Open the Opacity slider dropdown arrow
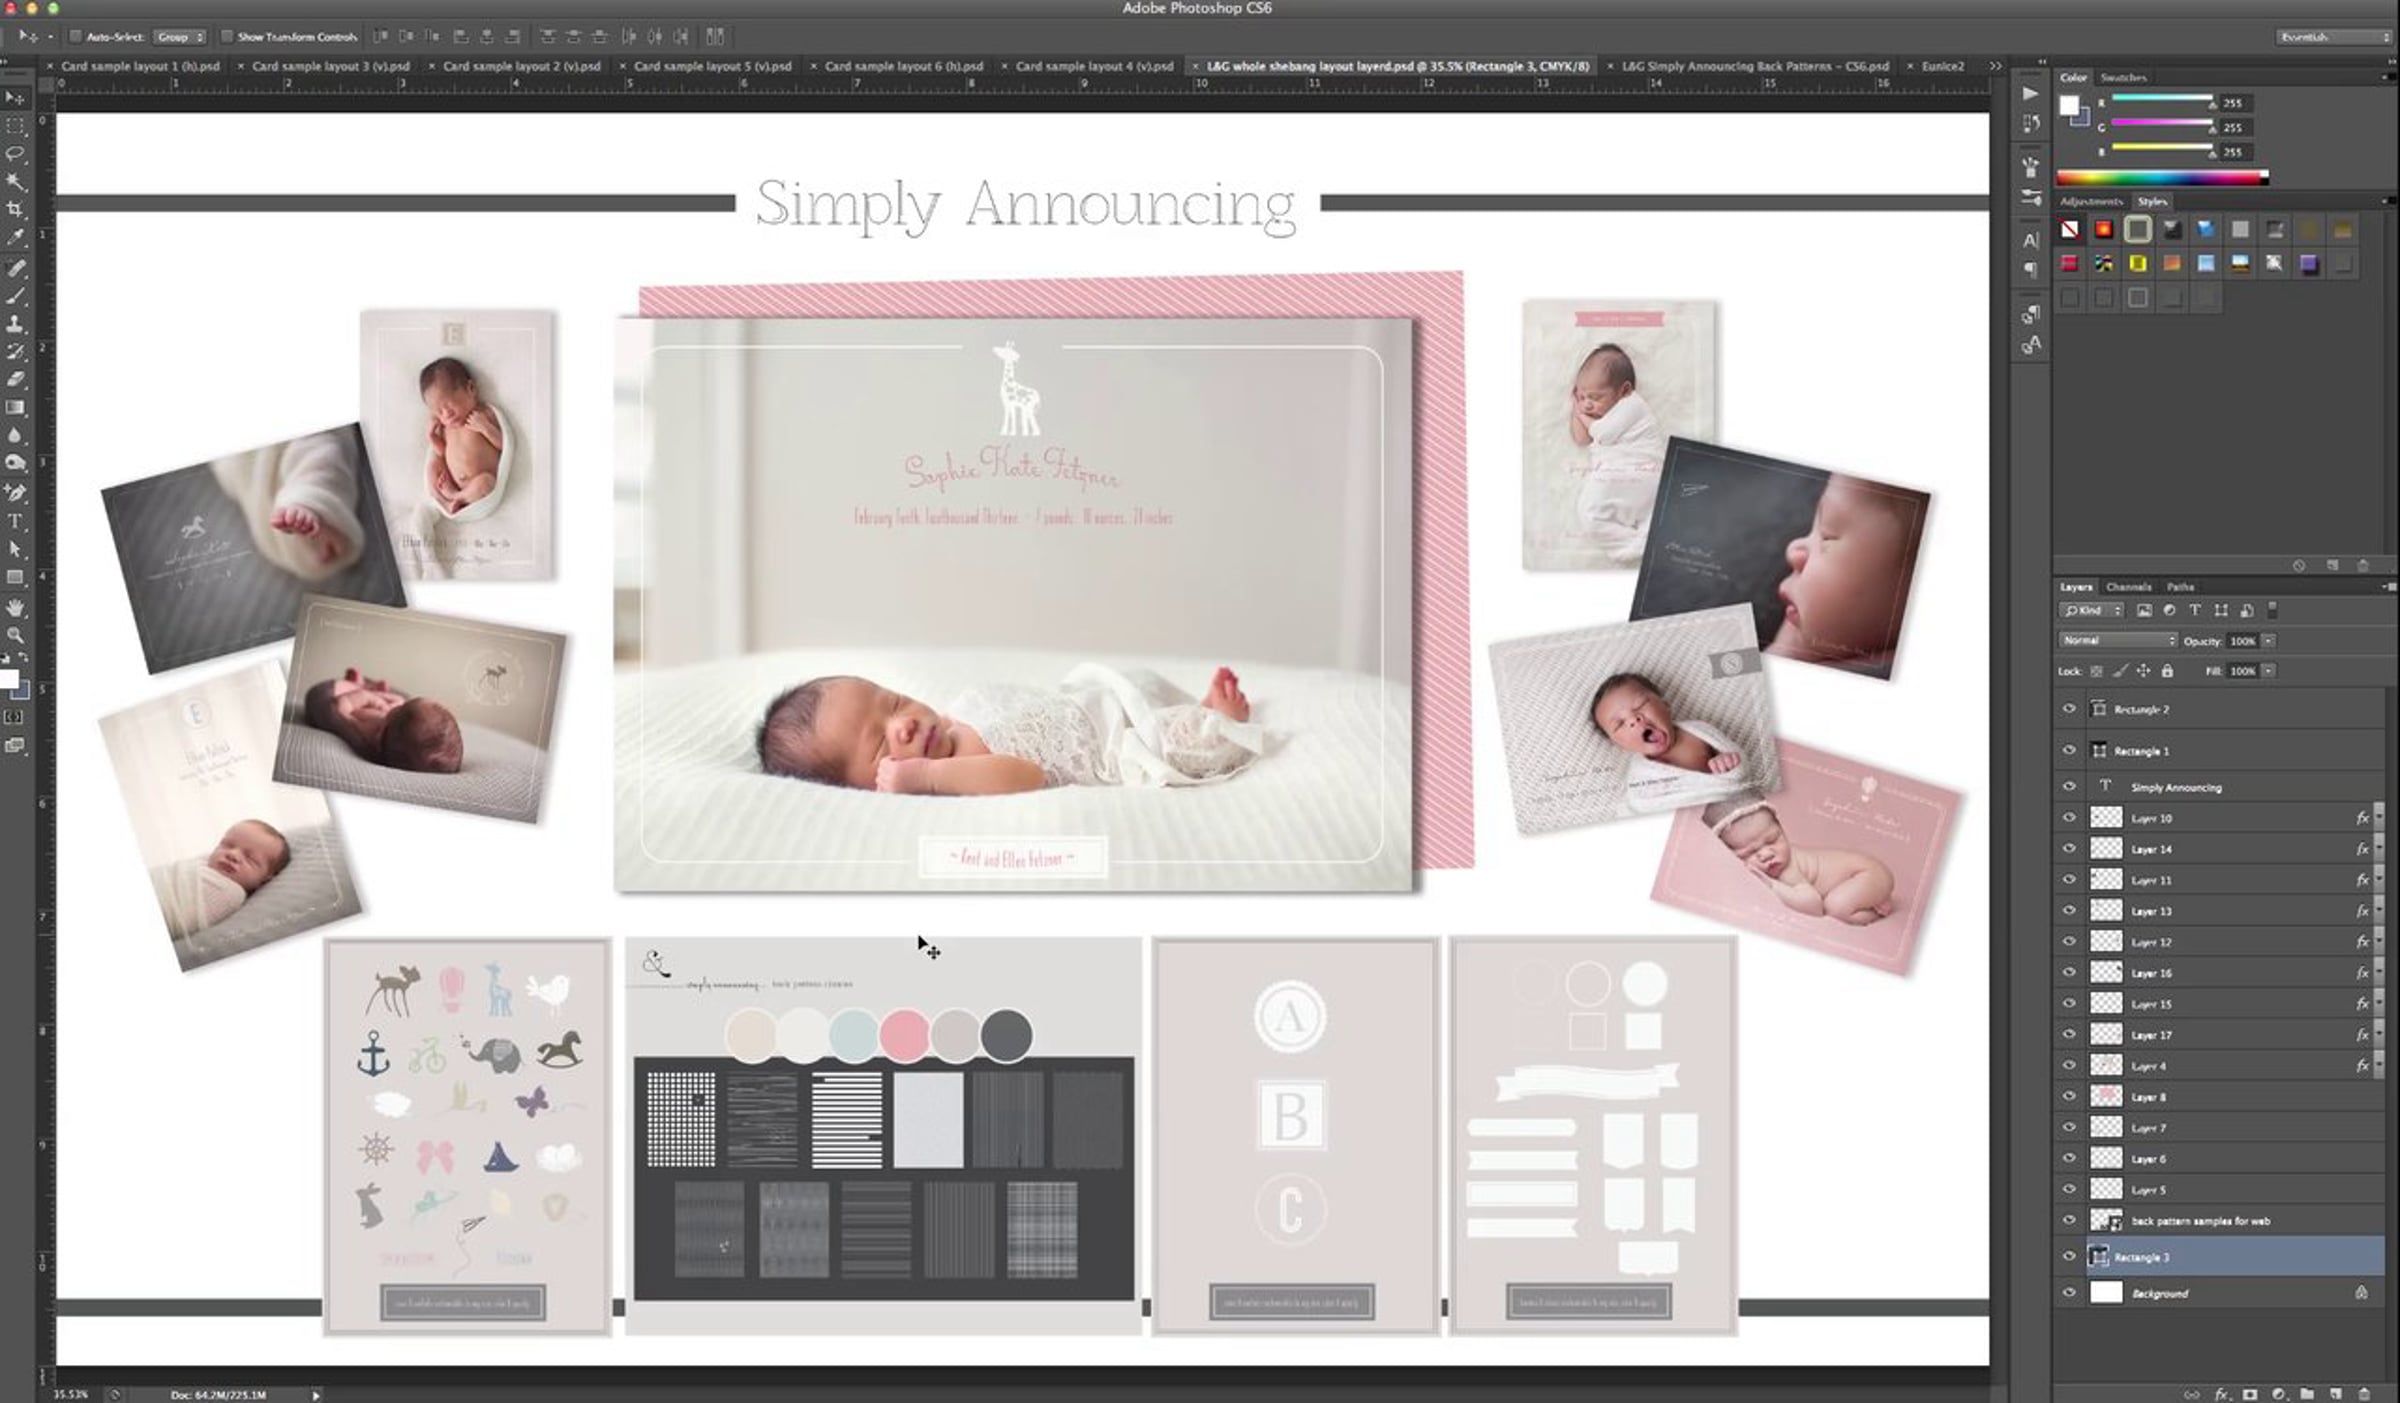The height and width of the screenshot is (1403, 2400). coord(2269,640)
